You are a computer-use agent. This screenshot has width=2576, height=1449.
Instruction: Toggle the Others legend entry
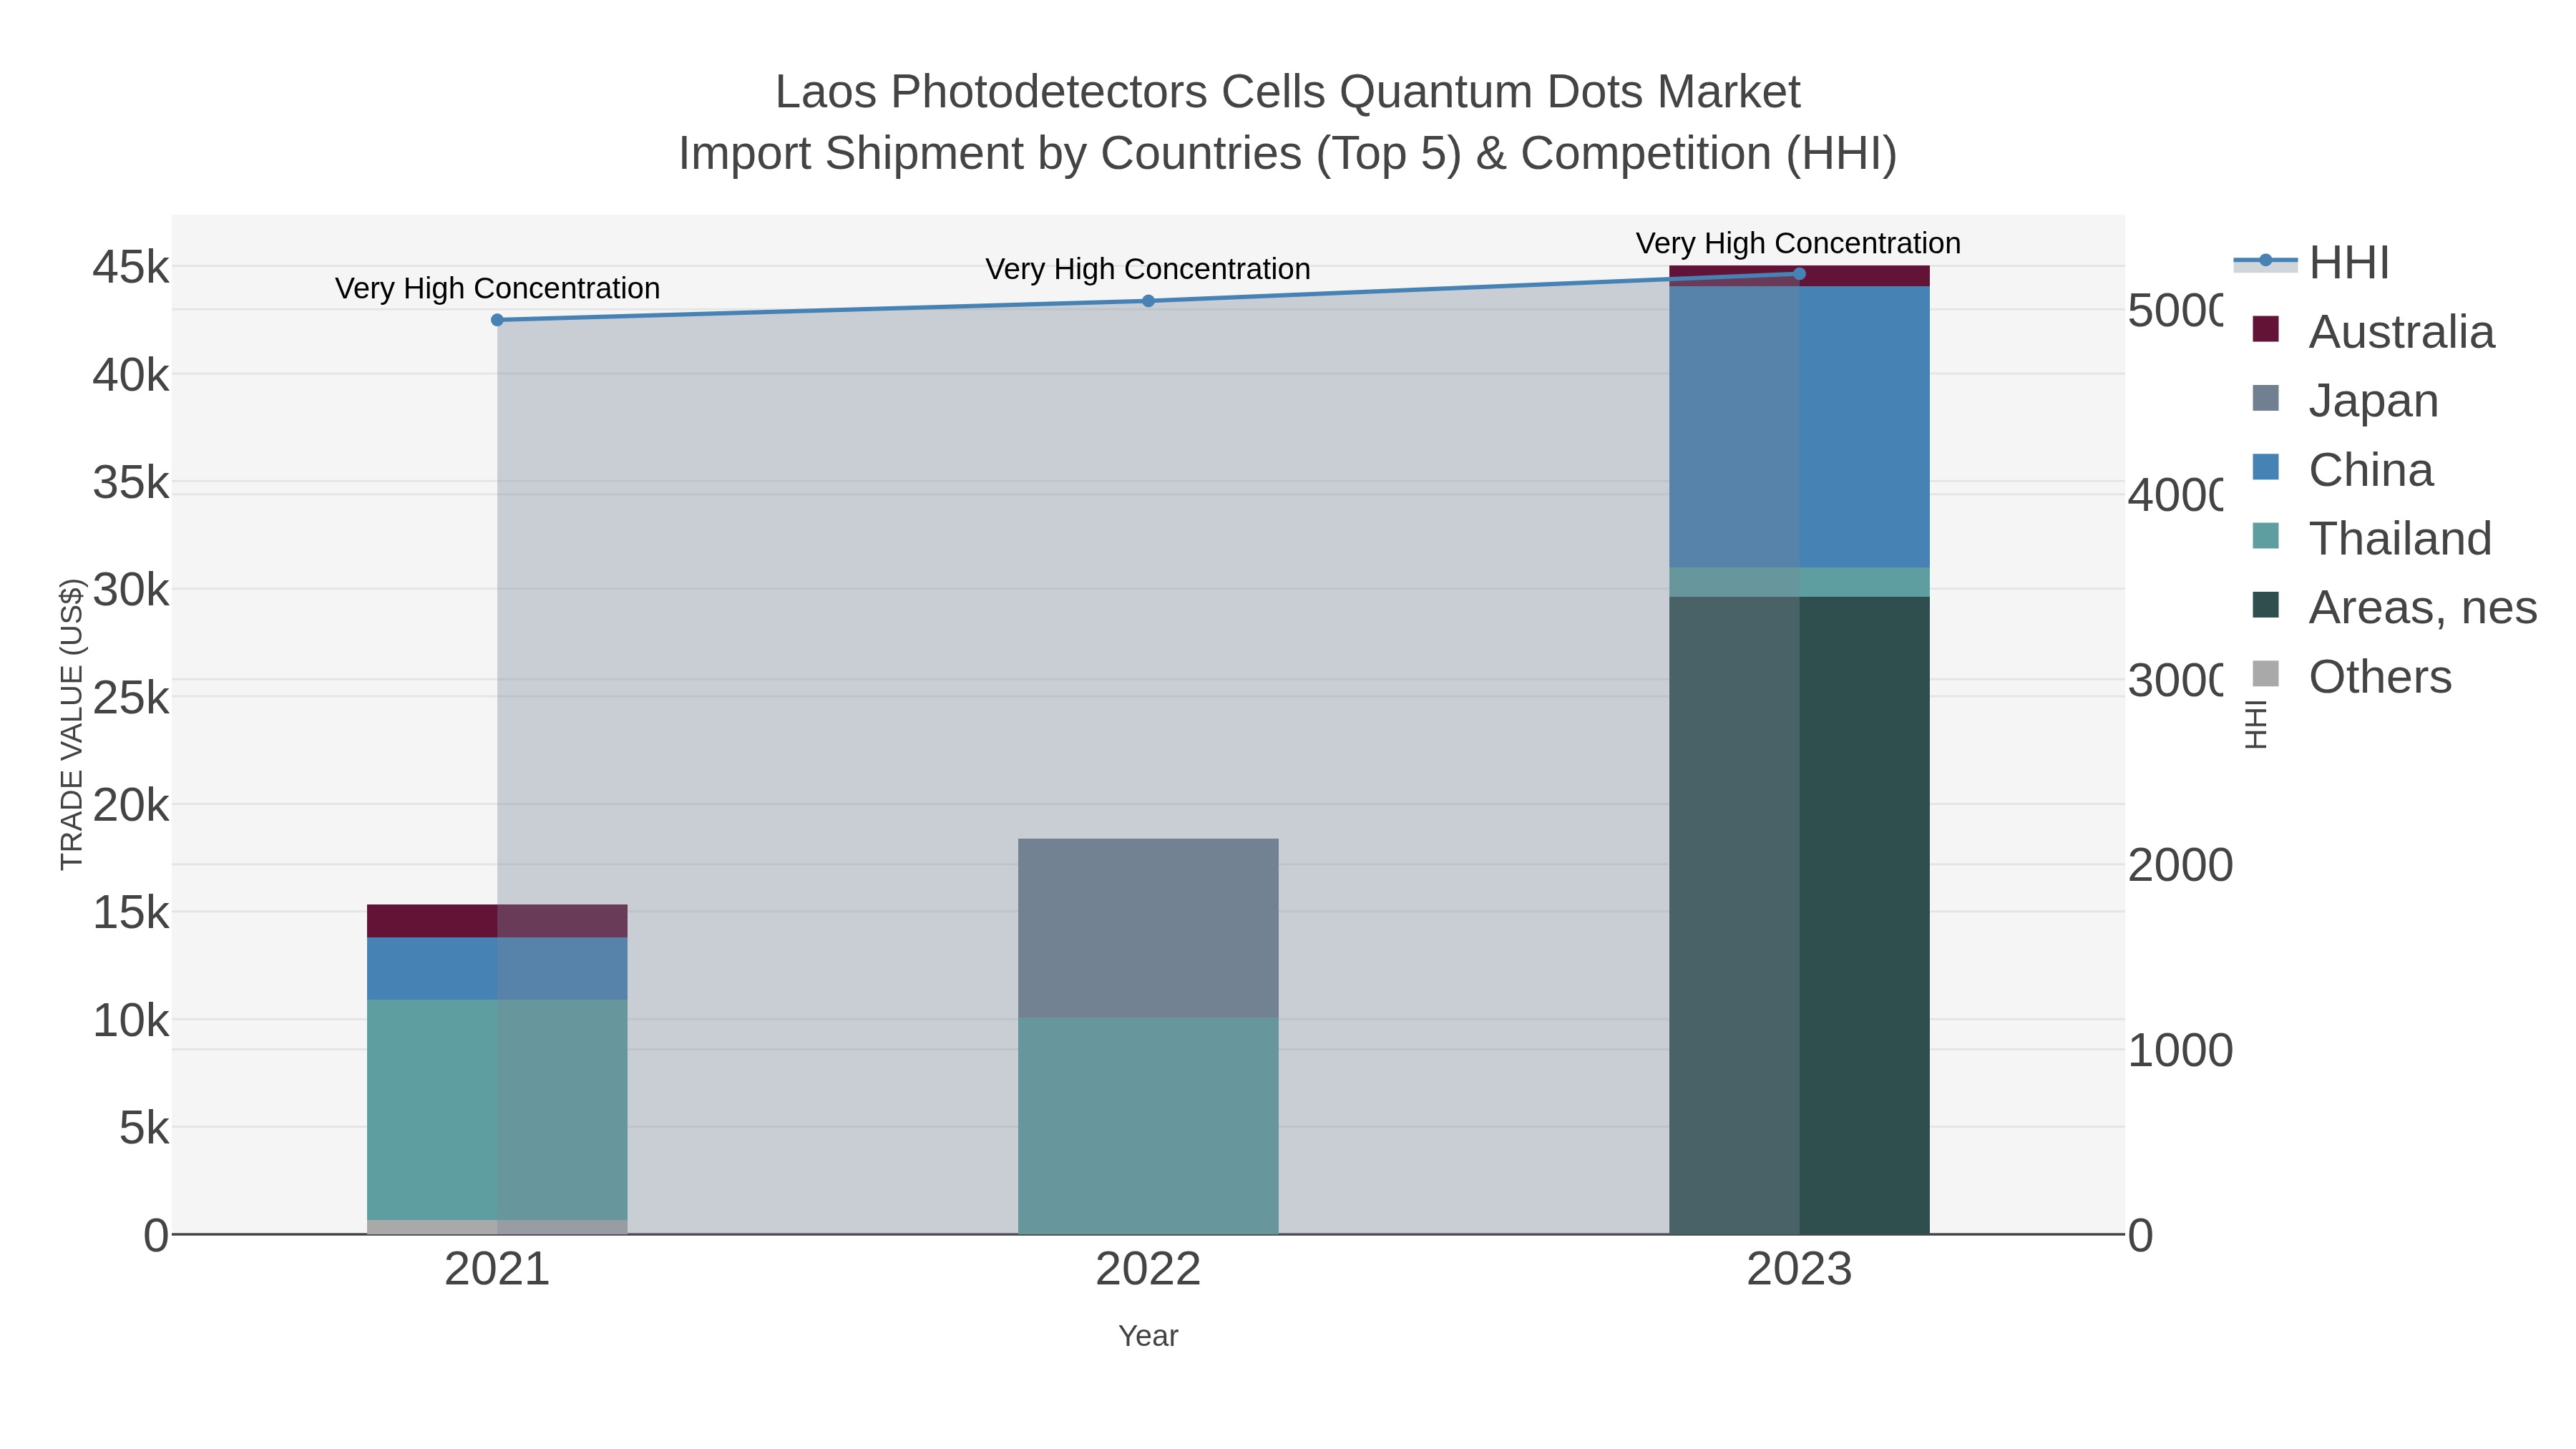click(2352, 677)
